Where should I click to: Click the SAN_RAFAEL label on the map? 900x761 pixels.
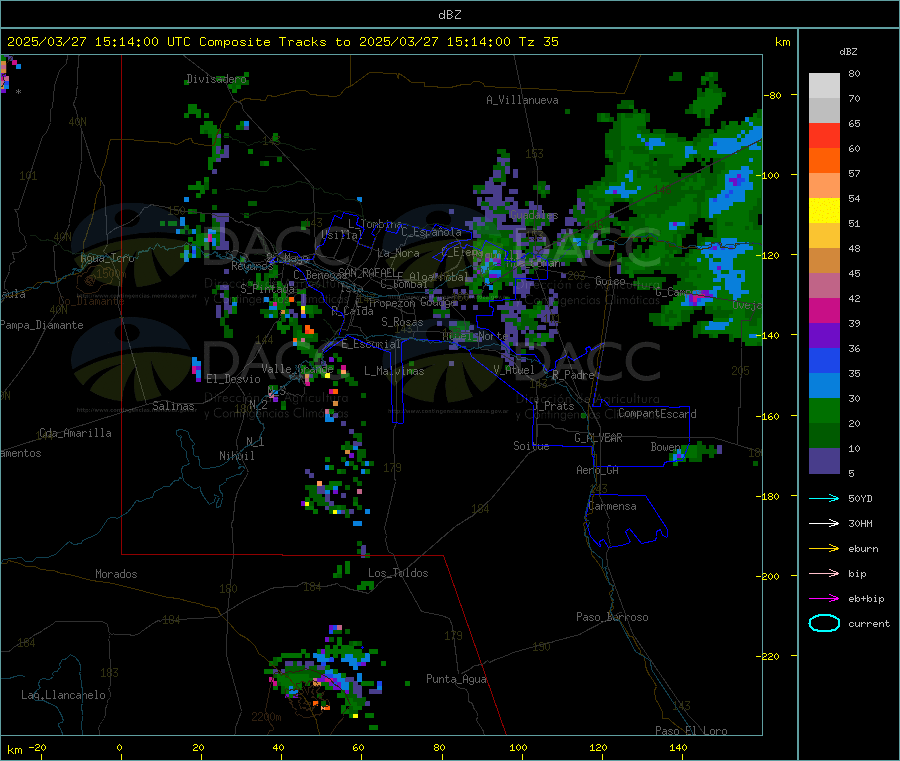tap(367, 272)
